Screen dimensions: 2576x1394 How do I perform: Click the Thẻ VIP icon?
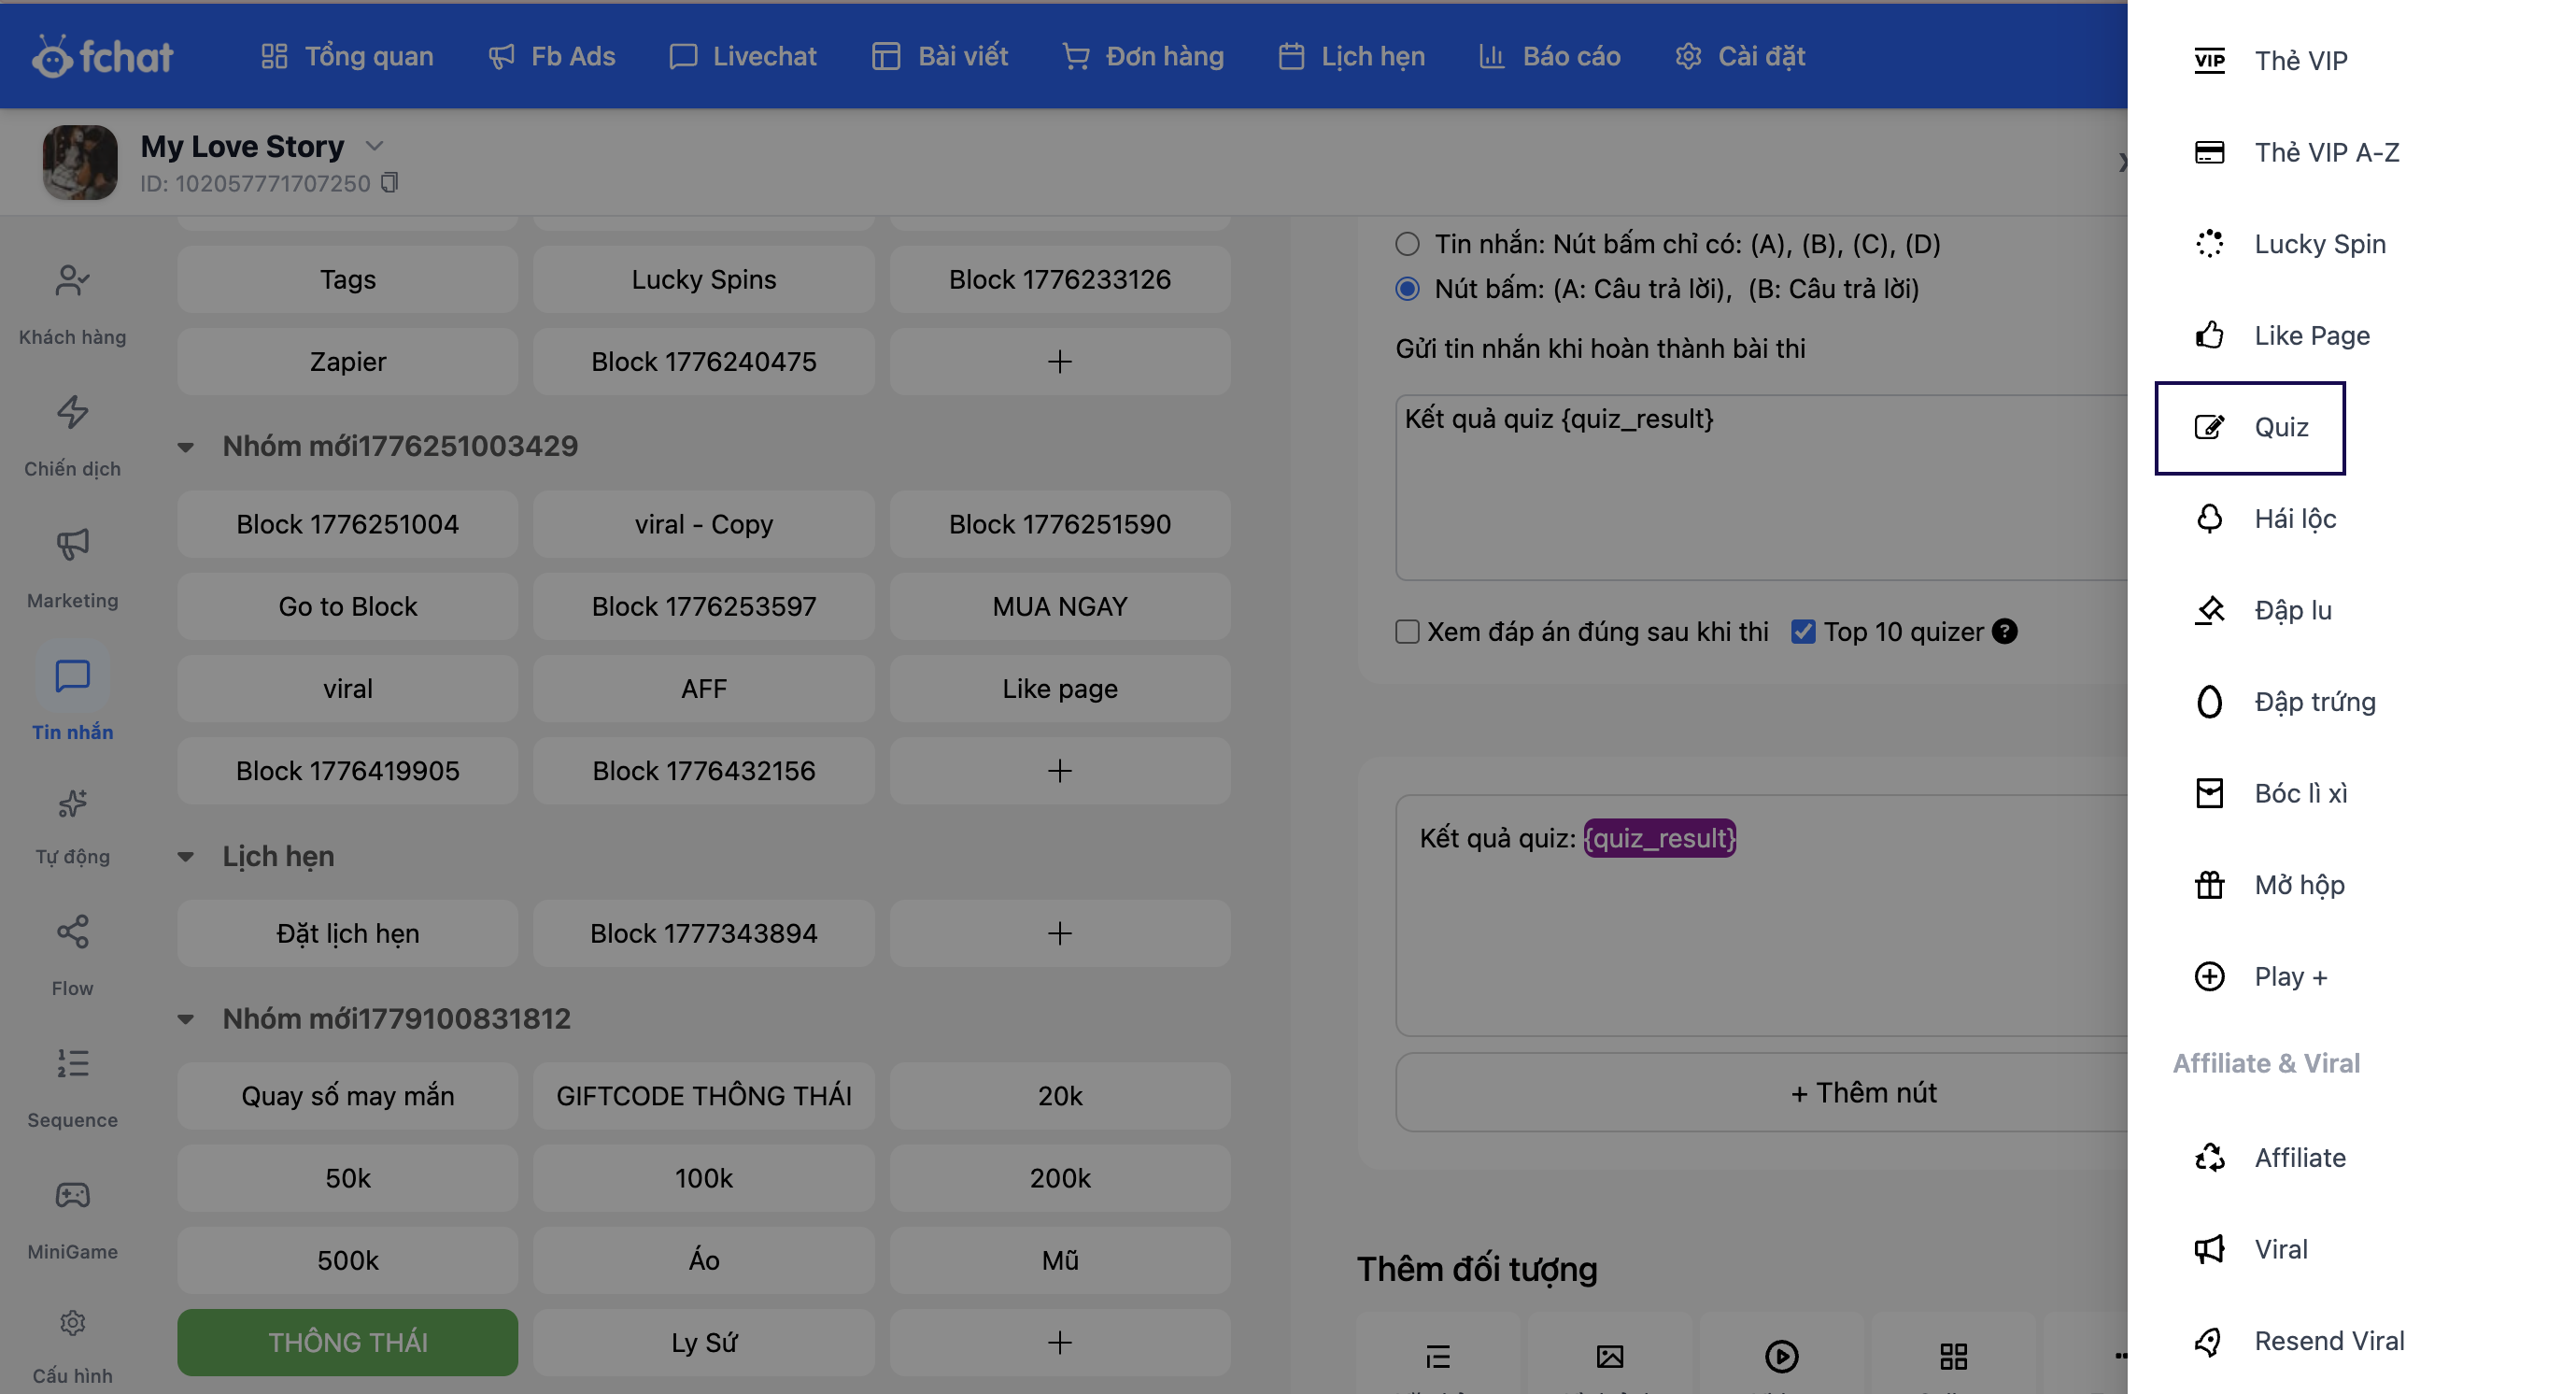[2209, 60]
